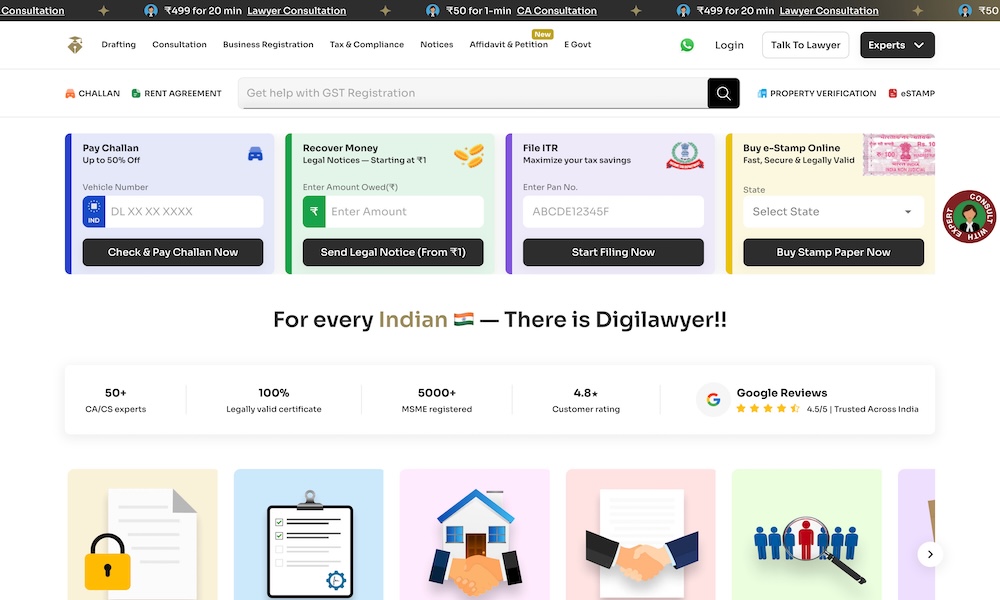Focus the Vehicle Number input
1000x600 pixels.
point(184,211)
